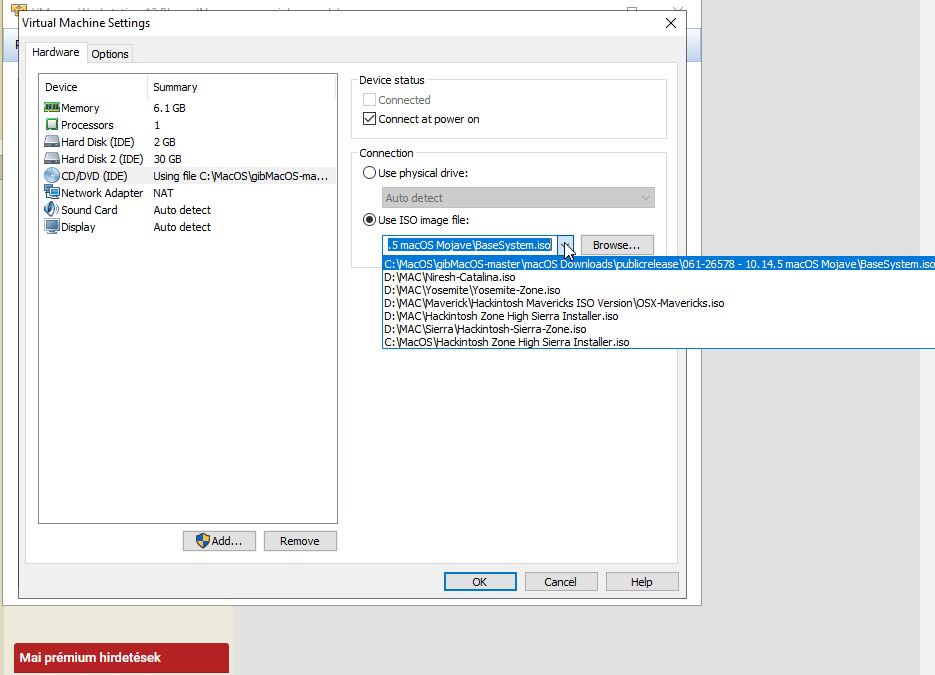
Task: Pick D:\MAC High Sierra Installer.iso entry
Action: coord(659,317)
